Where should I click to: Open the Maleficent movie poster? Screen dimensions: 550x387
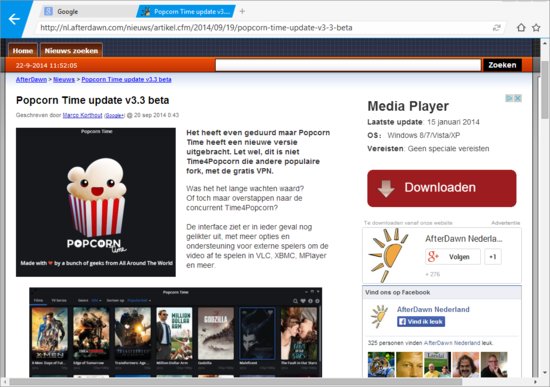pos(257,333)
